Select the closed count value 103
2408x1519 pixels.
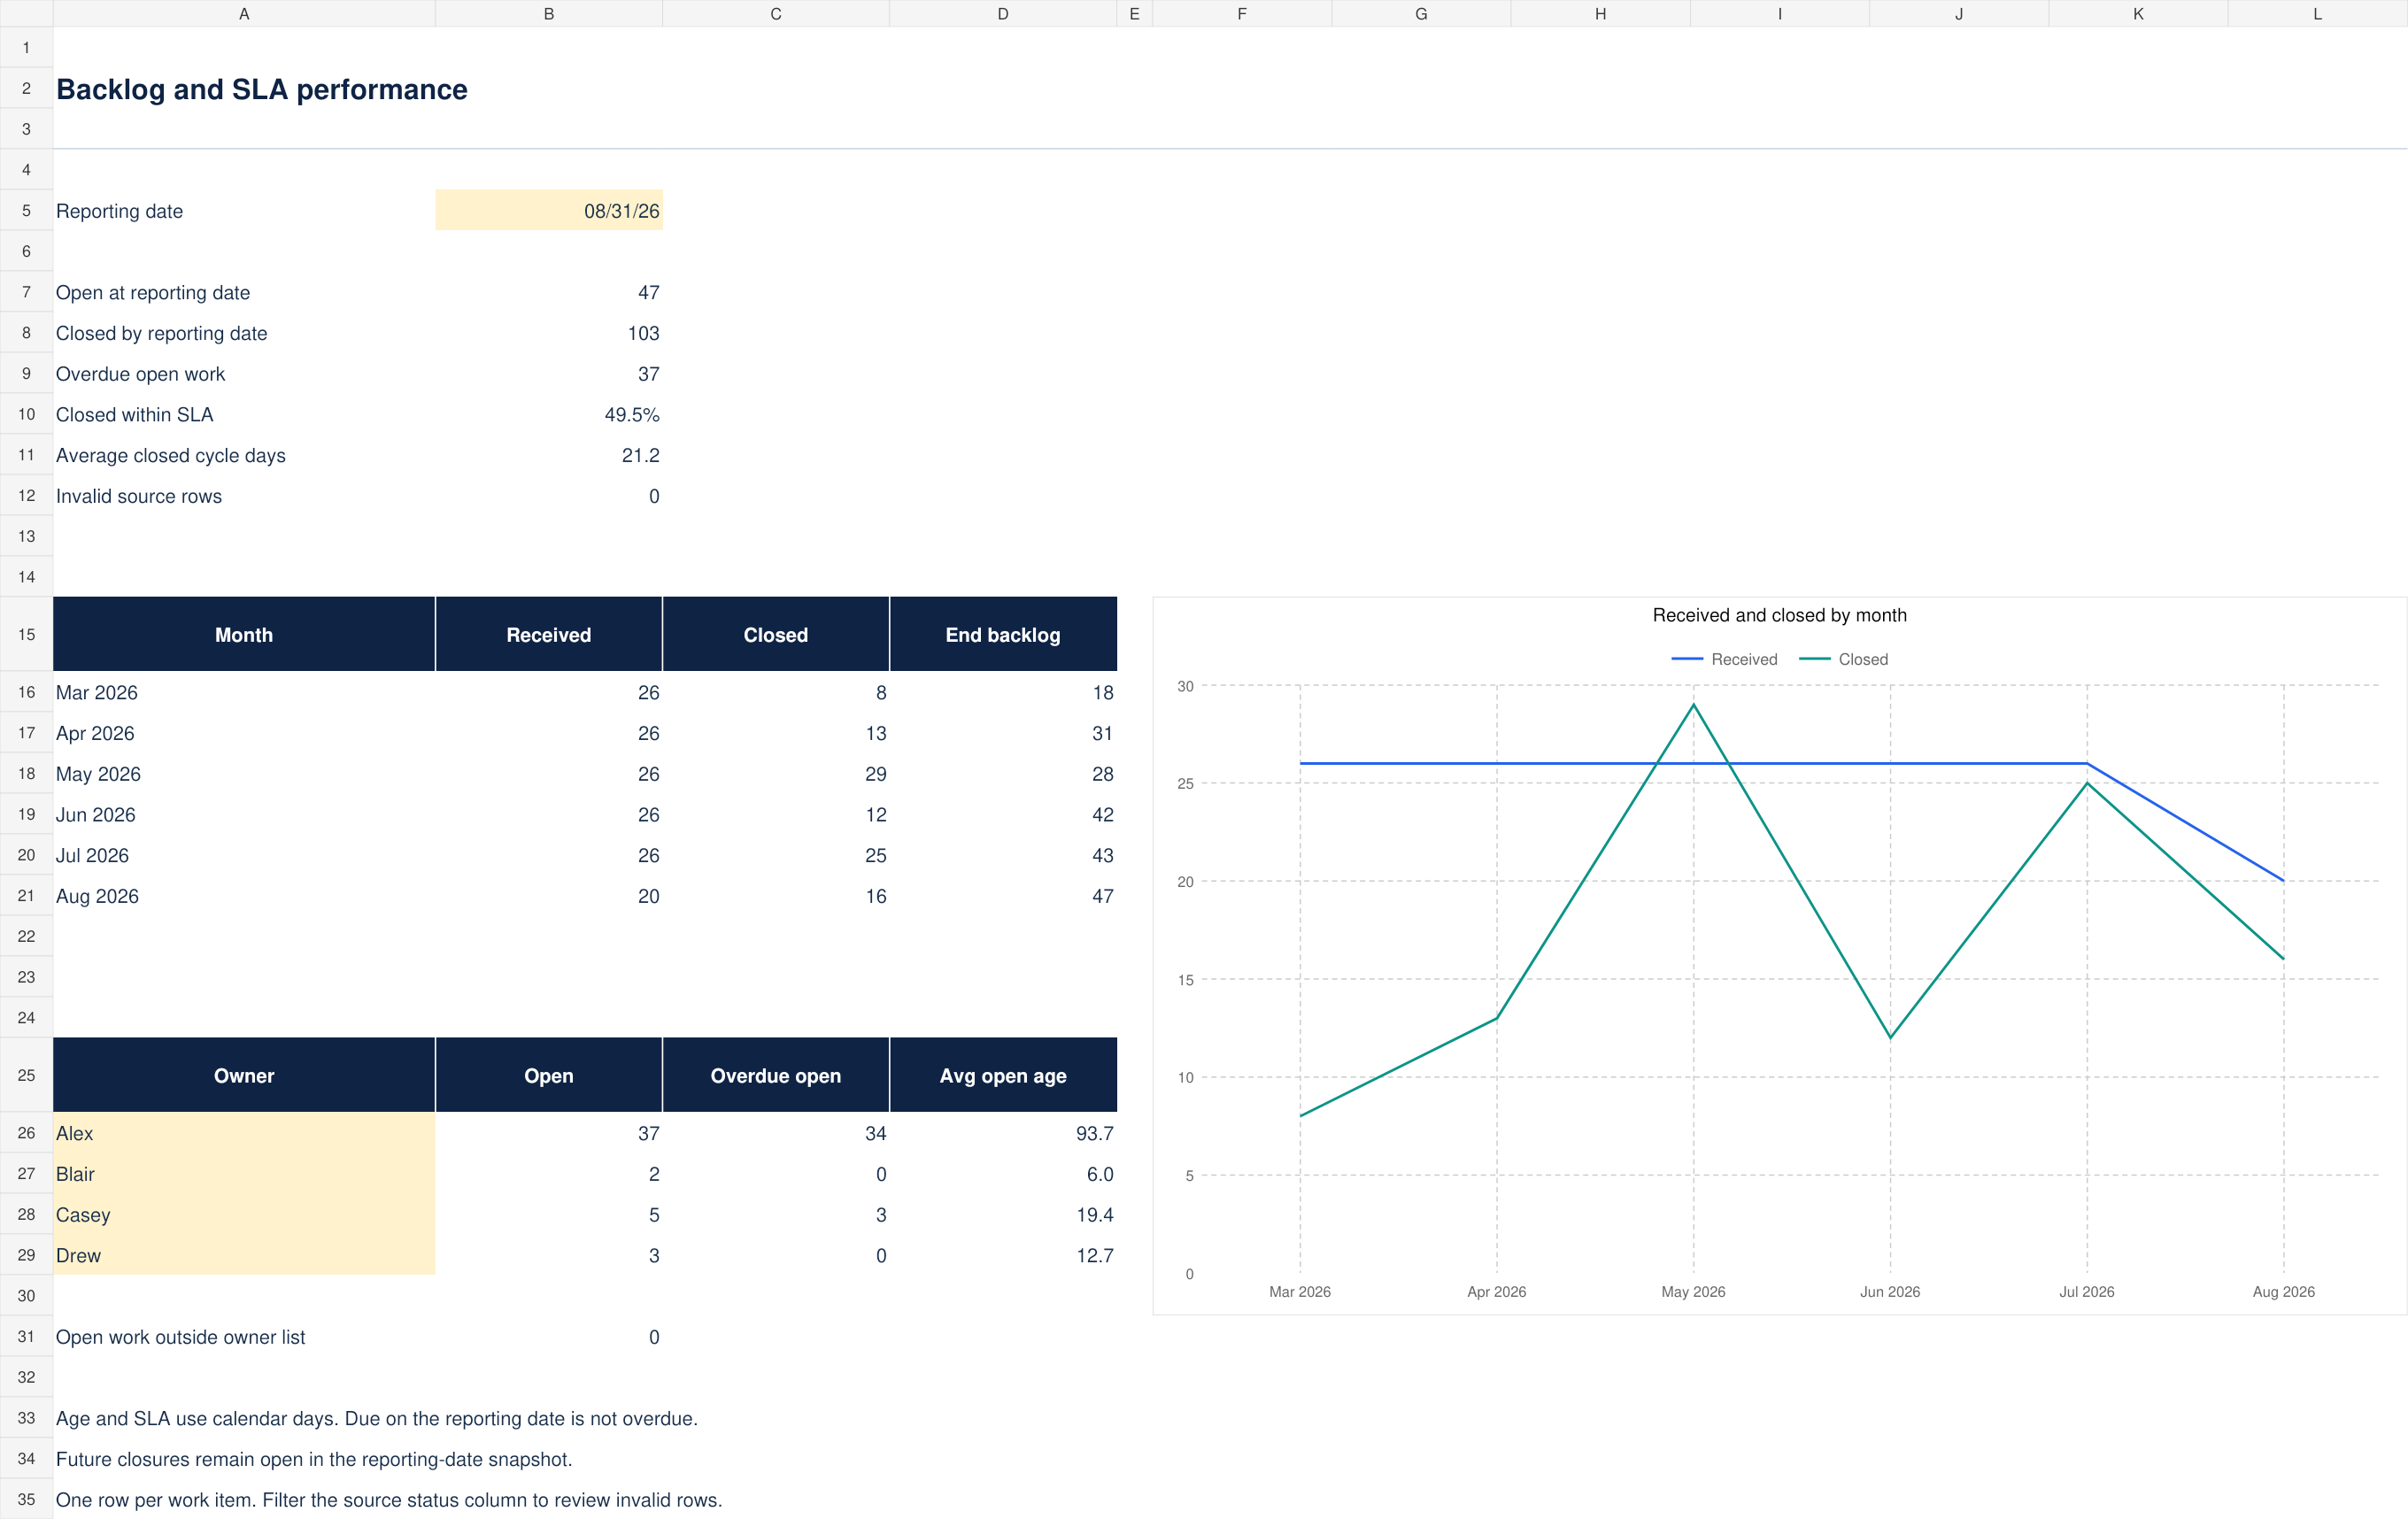(x=548, y=333)
